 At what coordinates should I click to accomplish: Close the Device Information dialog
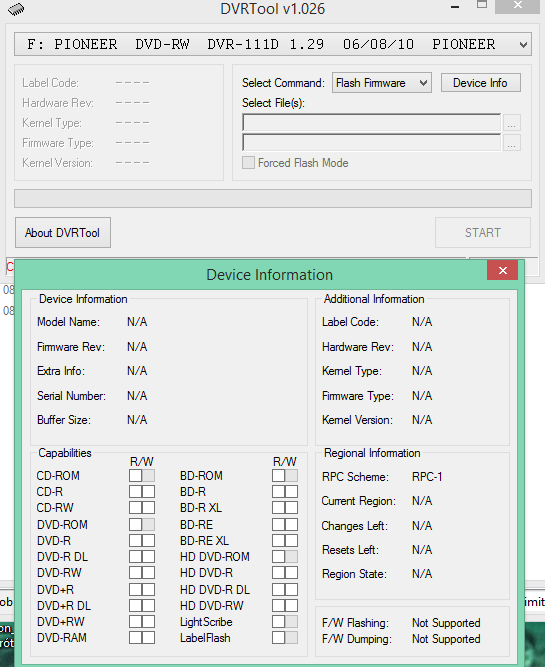coord(502,271)
